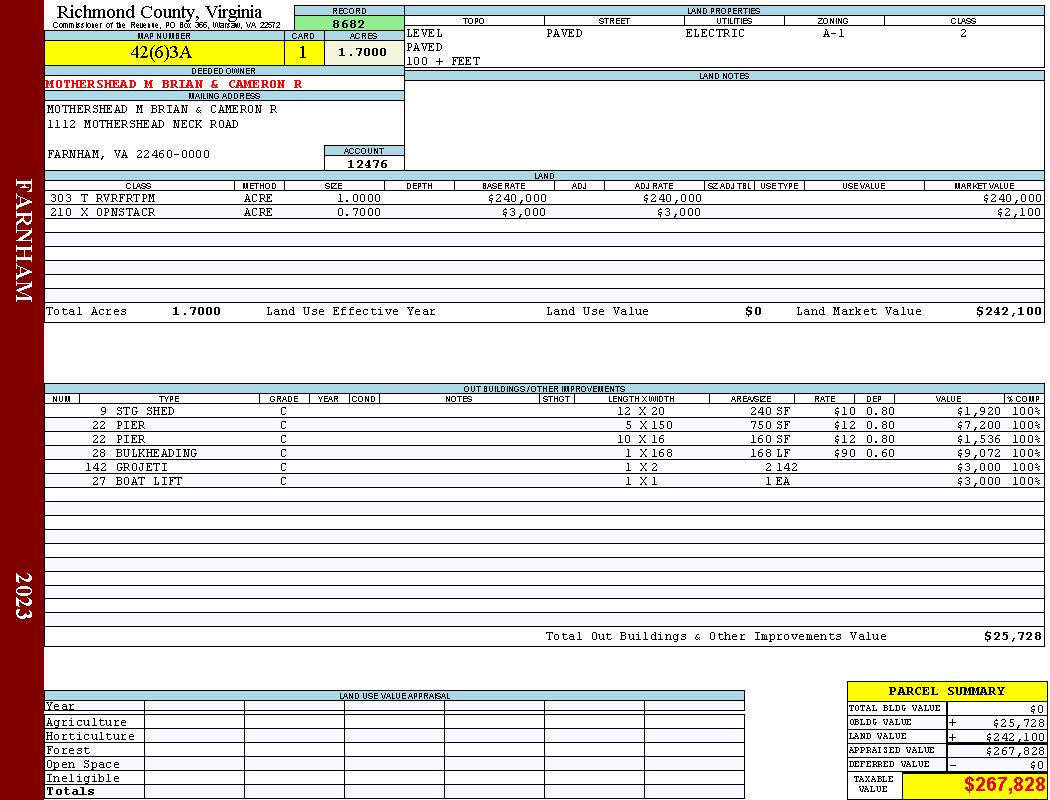Click the 168 LF area value
Viewport: 1050px width, 800px height.
pyautogui.click(x=769, y=453)
